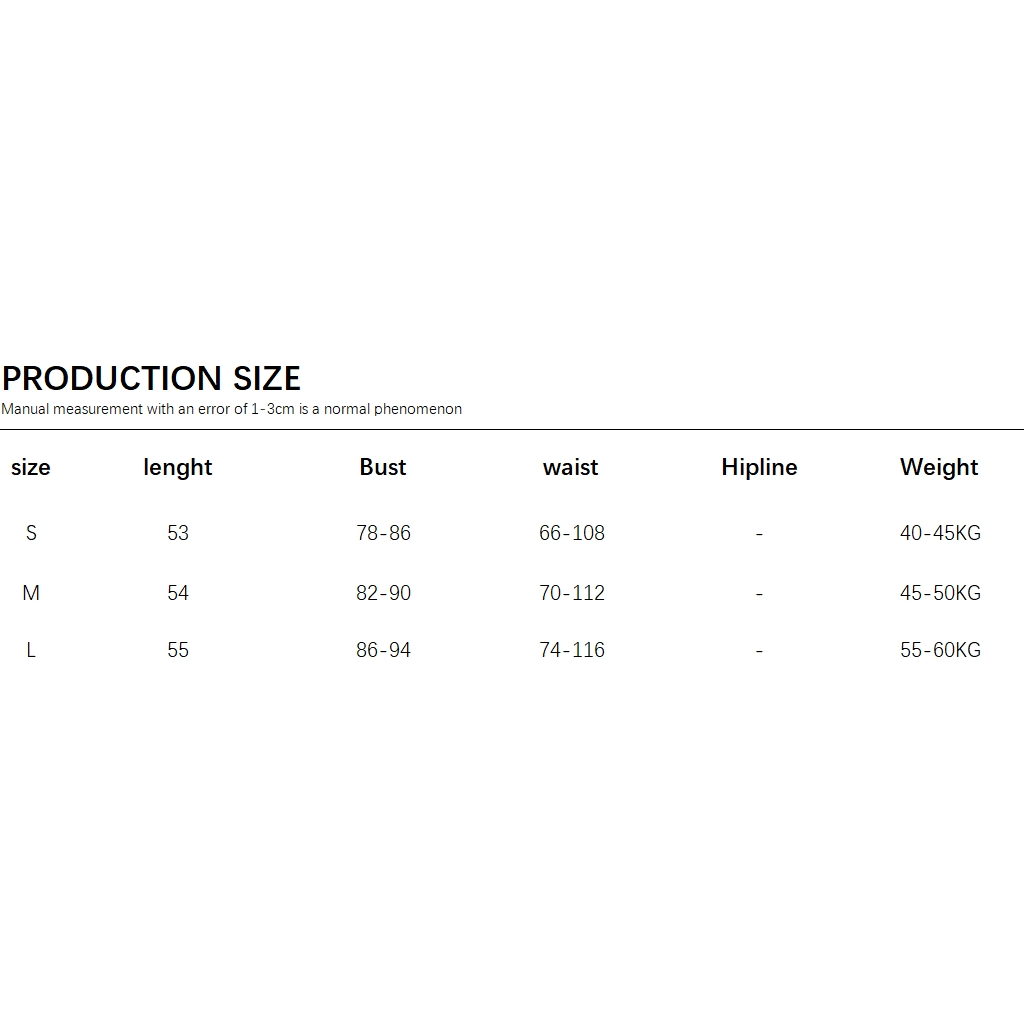Click the 'waist' column header

pos(571,467)
